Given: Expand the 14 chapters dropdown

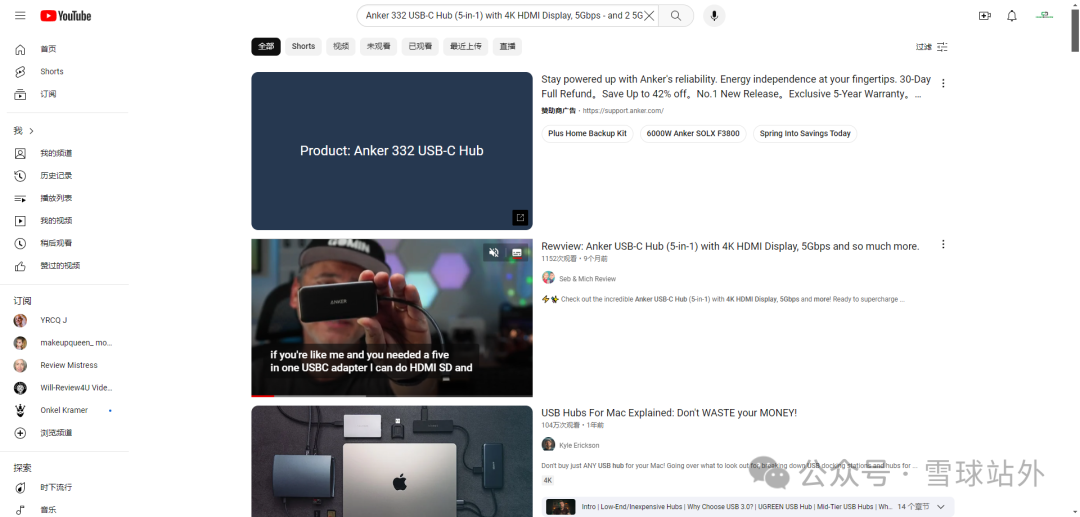Looking at the screenshot, I should click(x=941, y=507).
